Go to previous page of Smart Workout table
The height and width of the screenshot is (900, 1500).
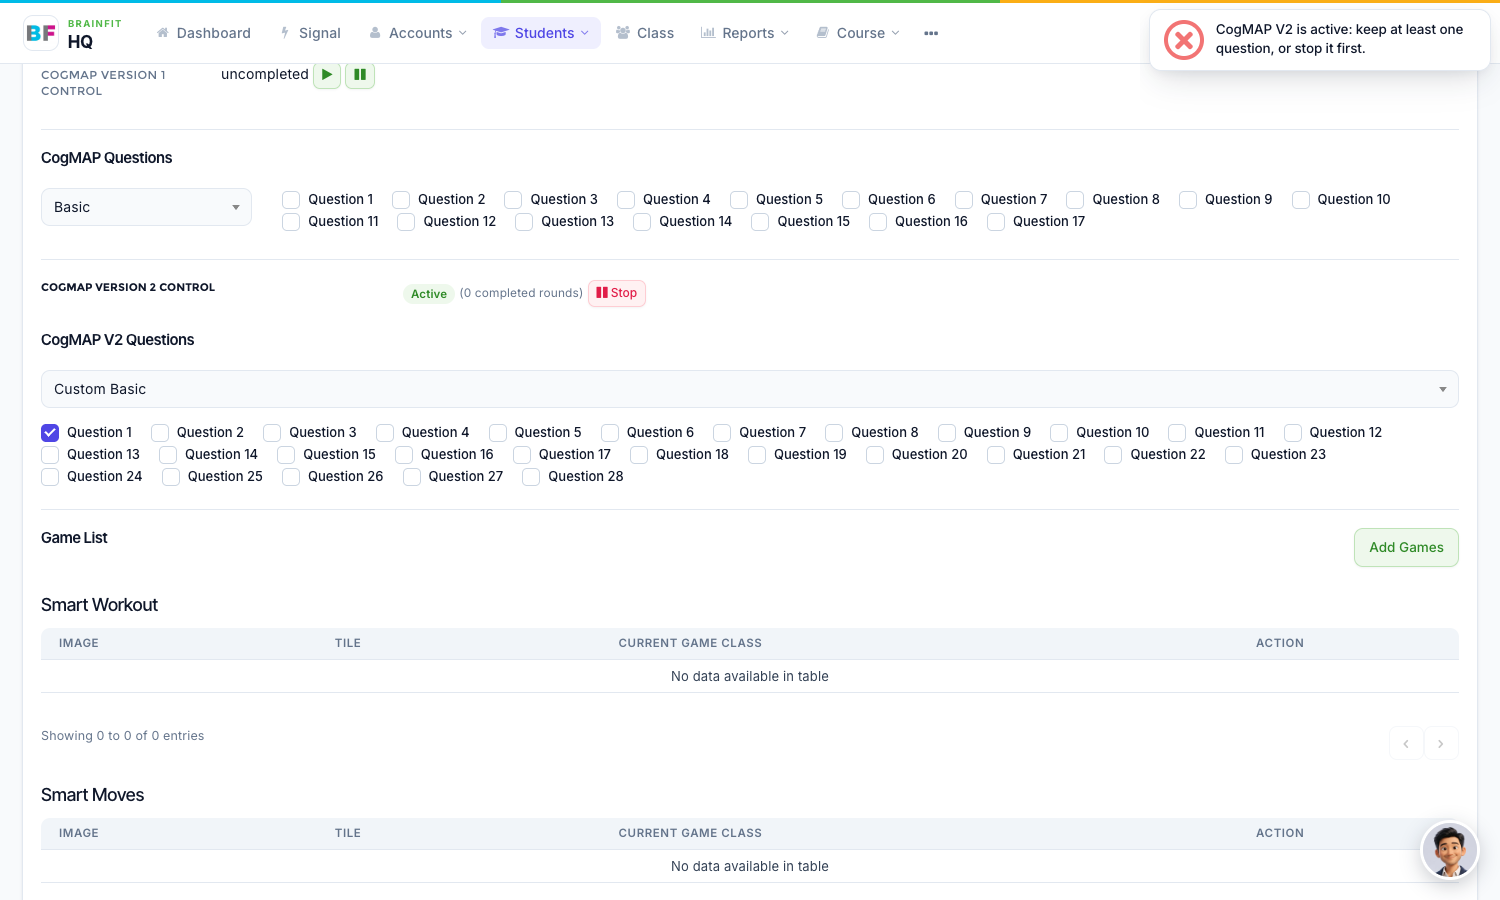[1406, 743]
